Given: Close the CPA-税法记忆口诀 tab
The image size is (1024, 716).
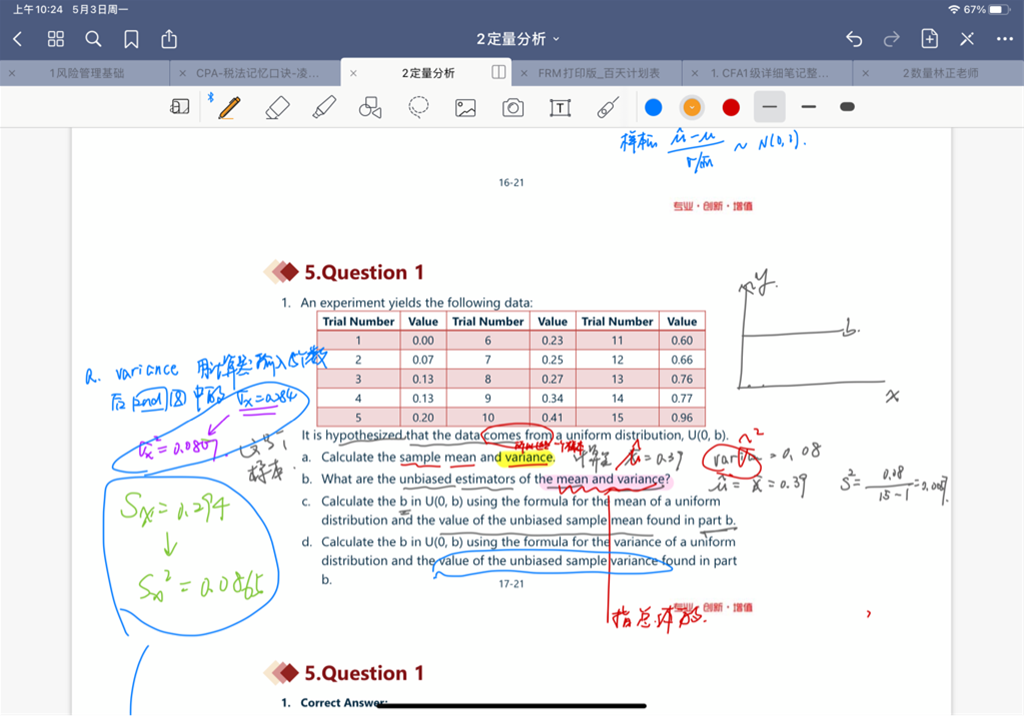Looking at the screenshot, I should [182, 73].
